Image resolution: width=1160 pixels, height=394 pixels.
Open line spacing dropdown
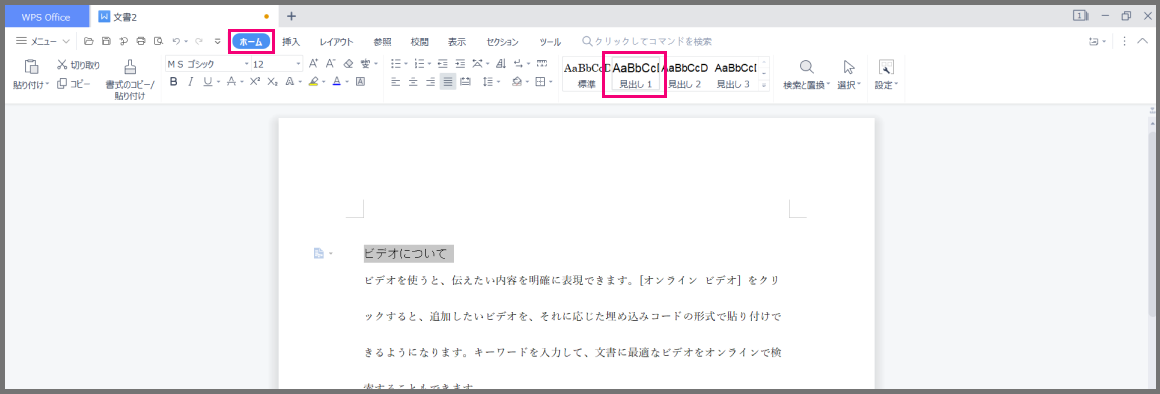point(499,81)
